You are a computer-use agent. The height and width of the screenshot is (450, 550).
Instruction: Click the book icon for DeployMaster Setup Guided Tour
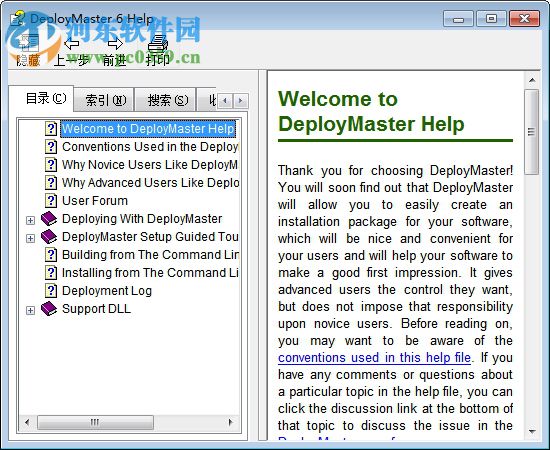point(49,237)
